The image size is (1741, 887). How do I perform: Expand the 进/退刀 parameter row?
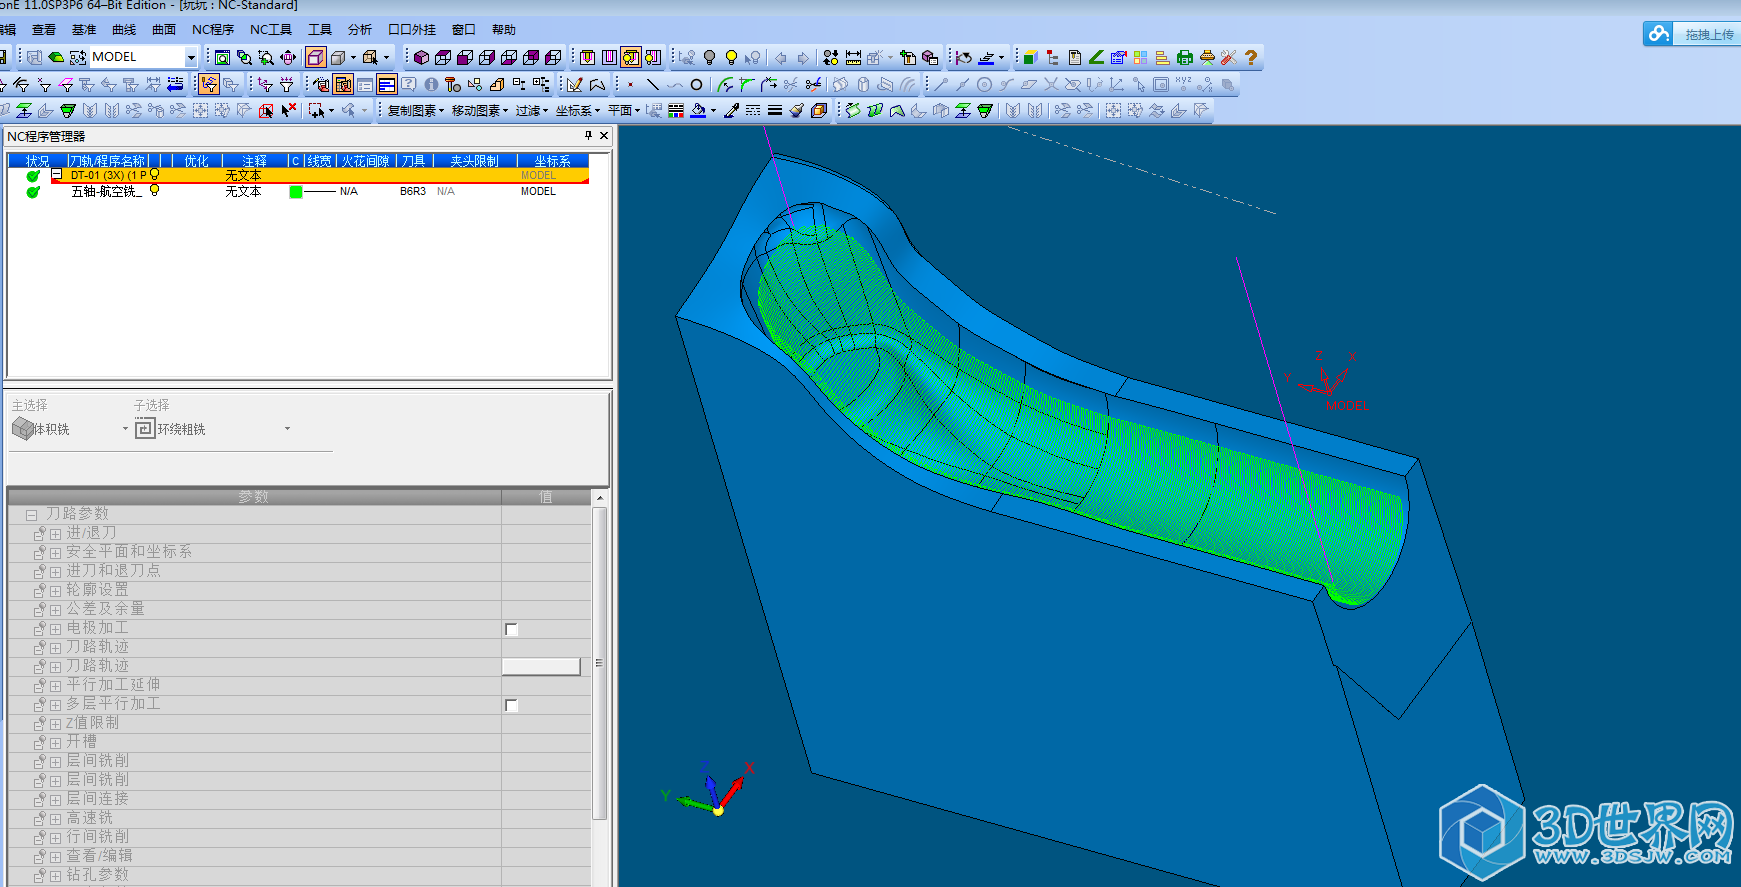click(55, 534)
